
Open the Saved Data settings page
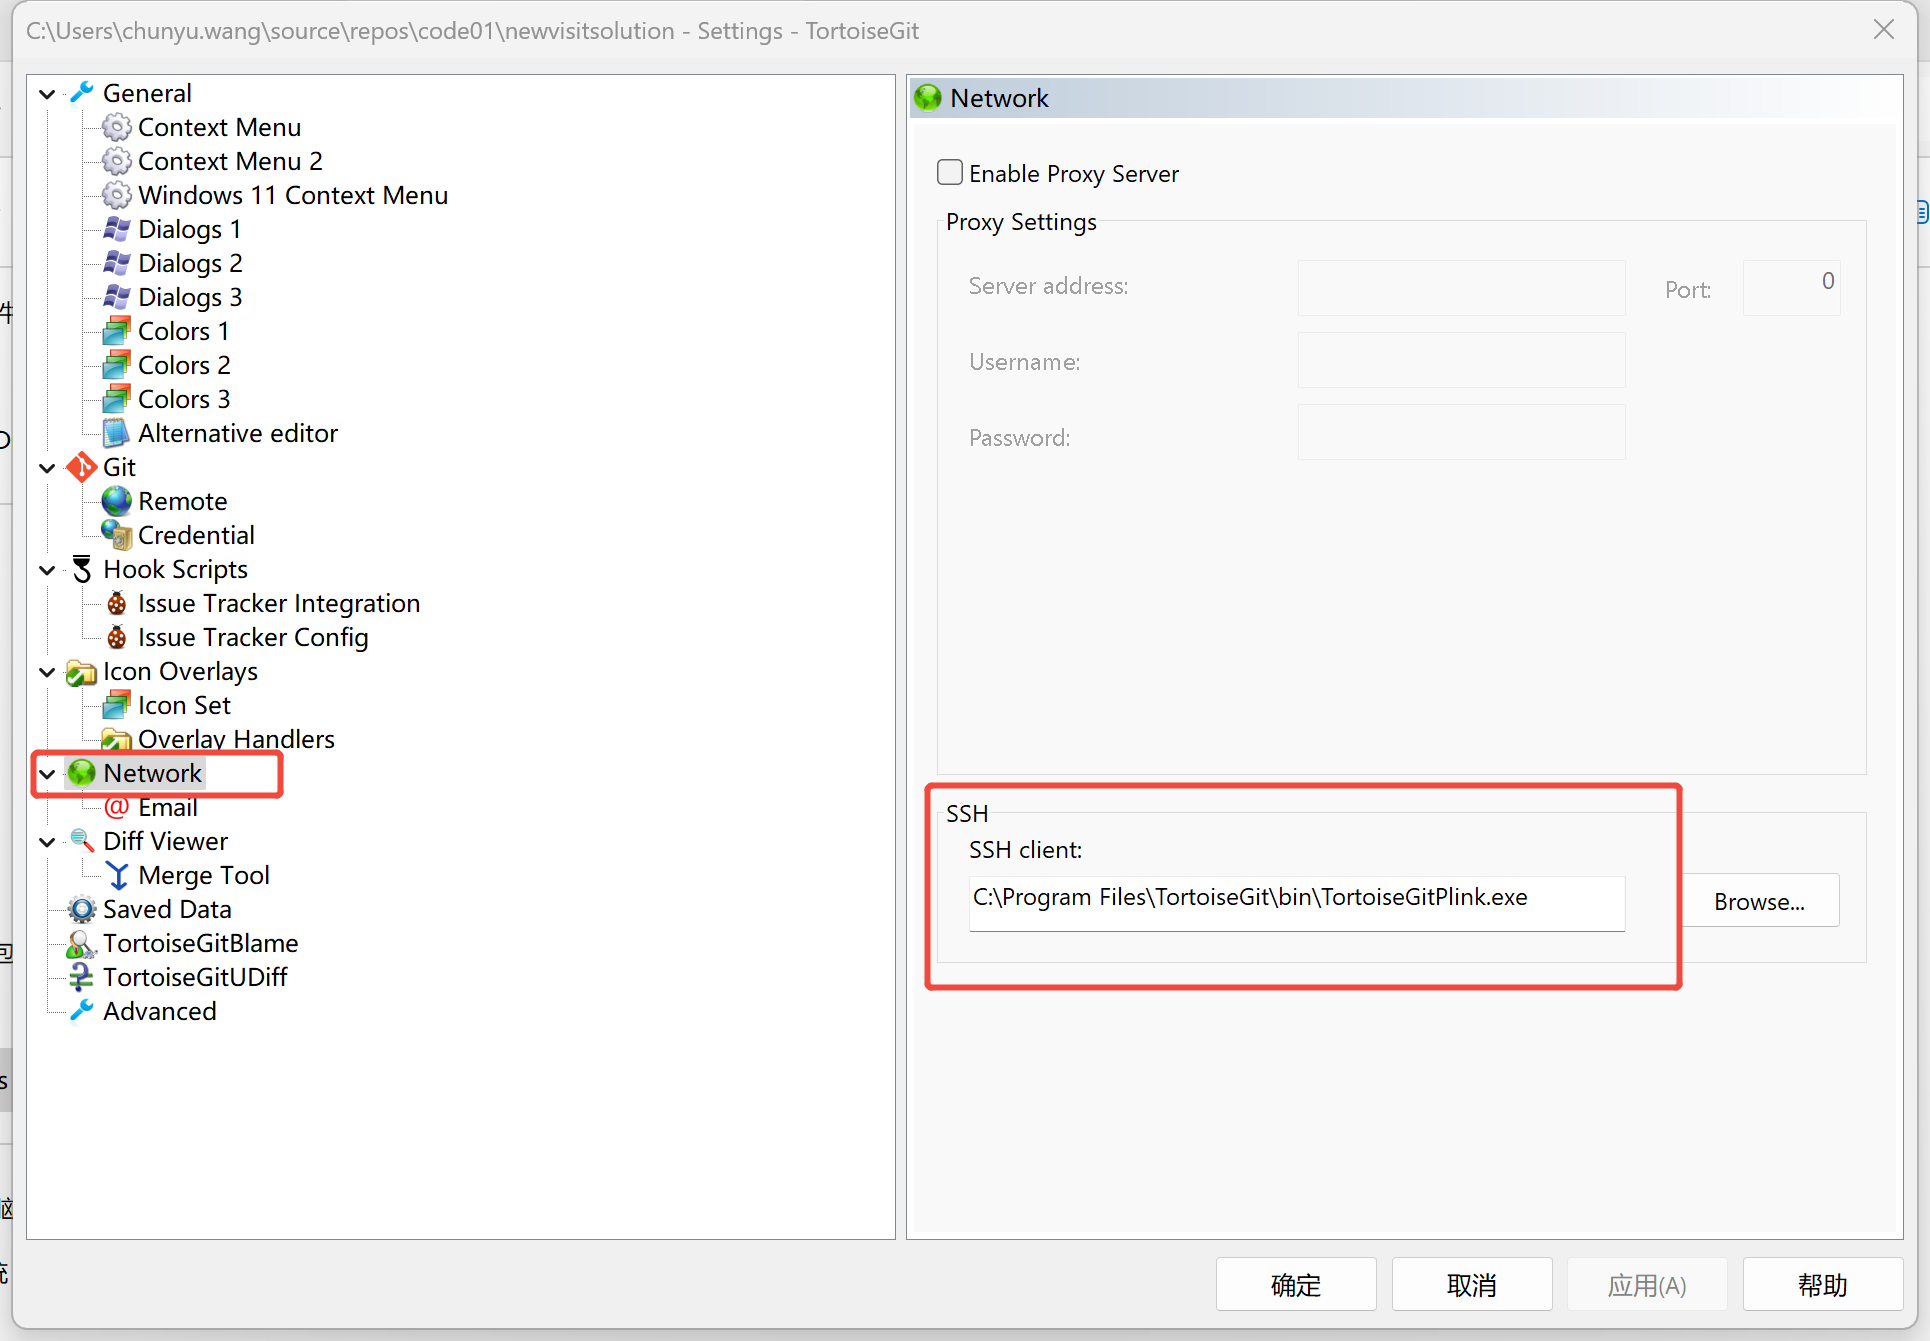[x=167, y=909]
